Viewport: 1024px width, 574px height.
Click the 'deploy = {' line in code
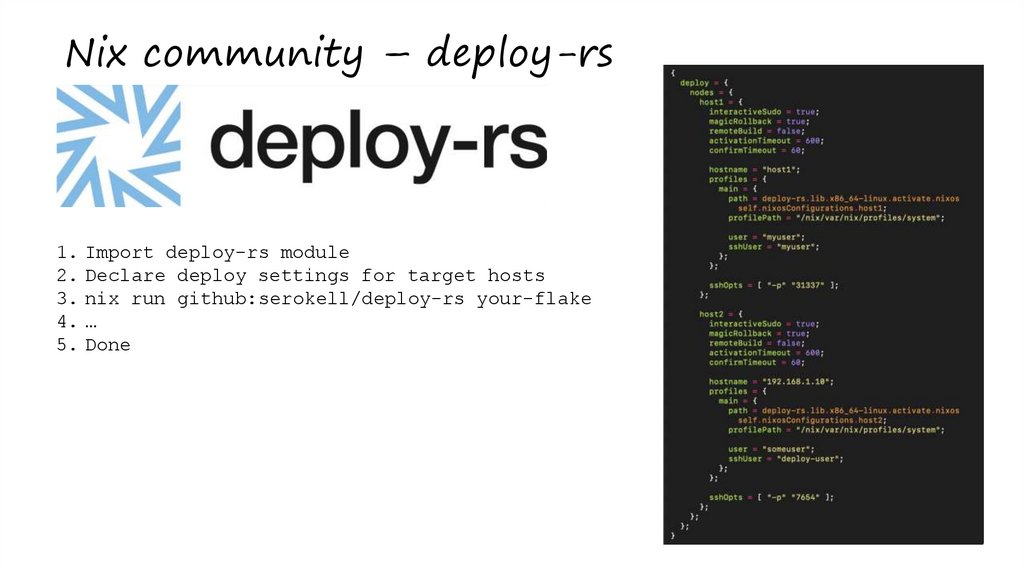(x=704, y=83)
